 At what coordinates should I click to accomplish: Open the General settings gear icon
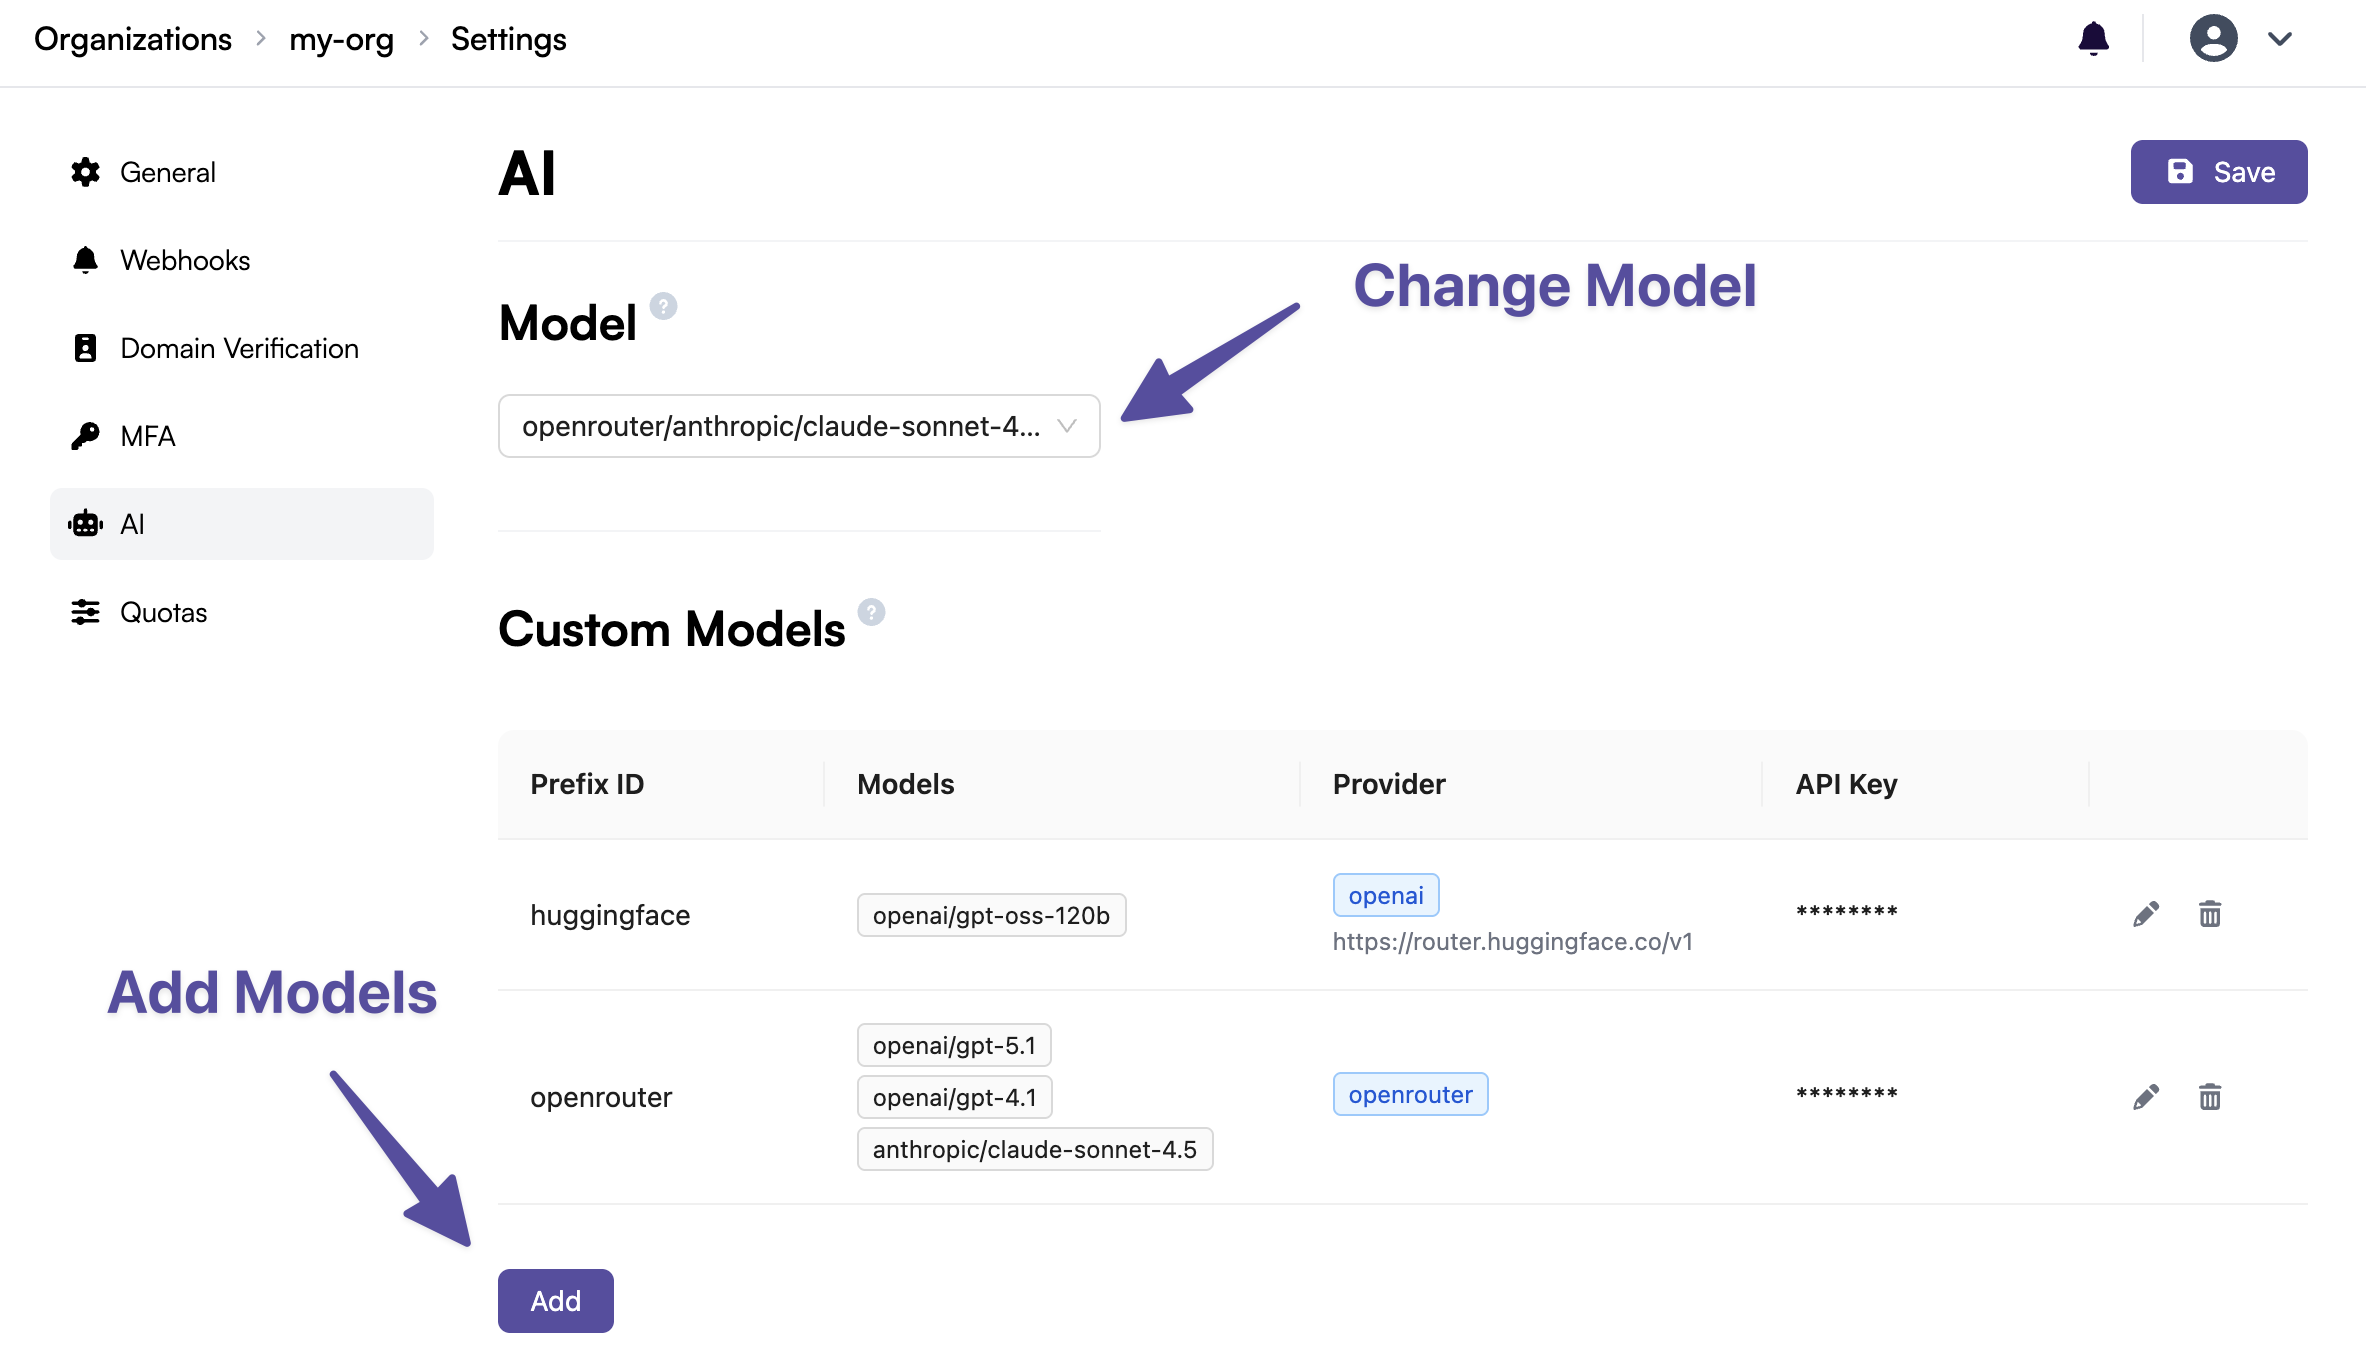[86, 172]
